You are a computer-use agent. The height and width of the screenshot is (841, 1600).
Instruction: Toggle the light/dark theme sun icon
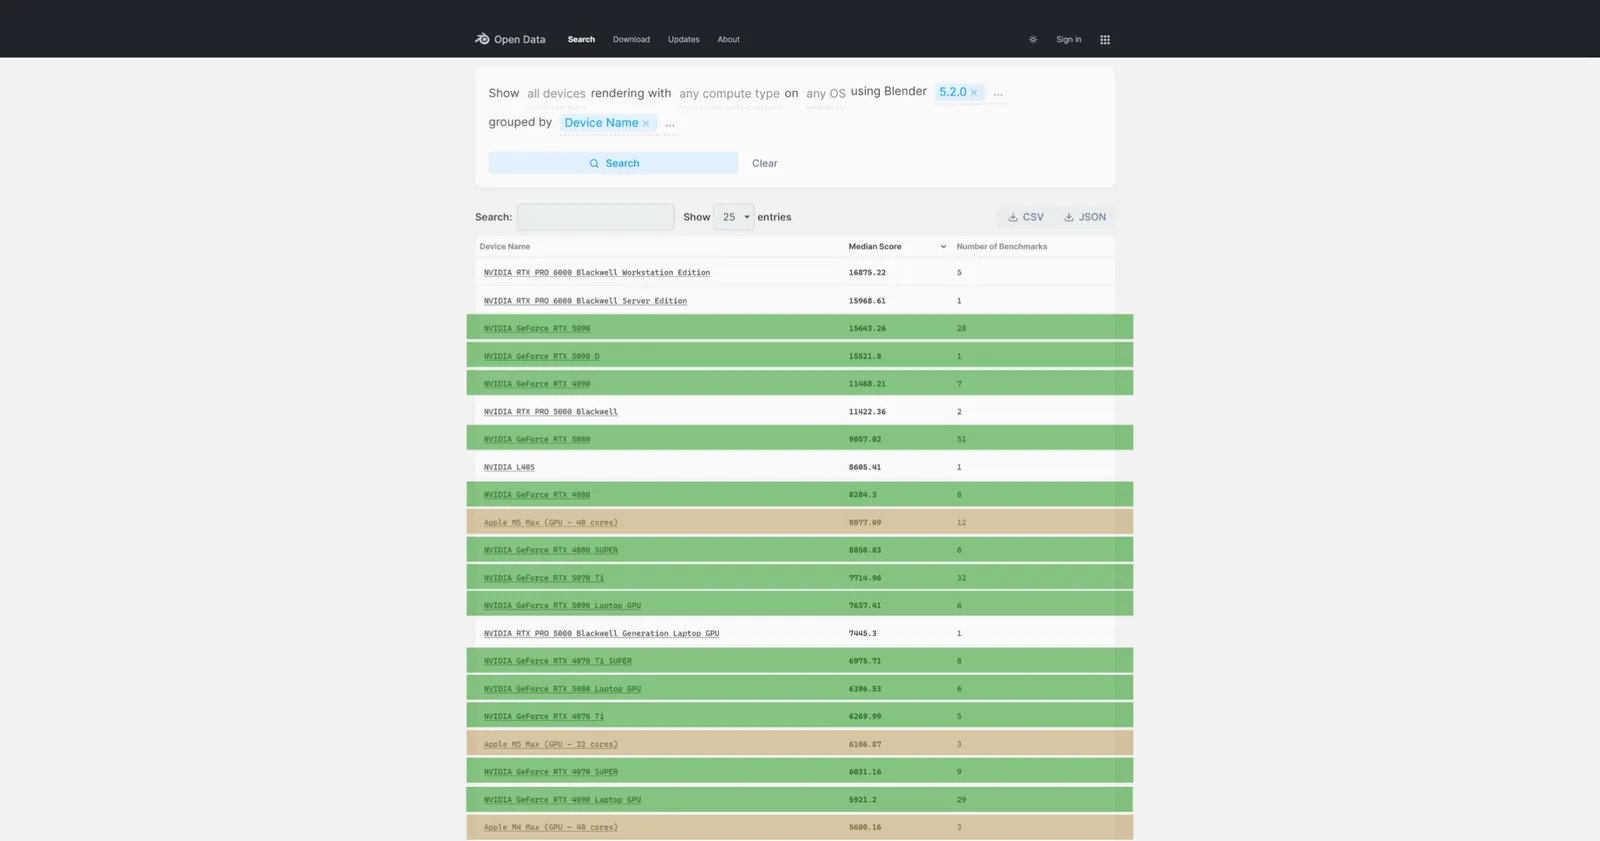point(1033,40)
